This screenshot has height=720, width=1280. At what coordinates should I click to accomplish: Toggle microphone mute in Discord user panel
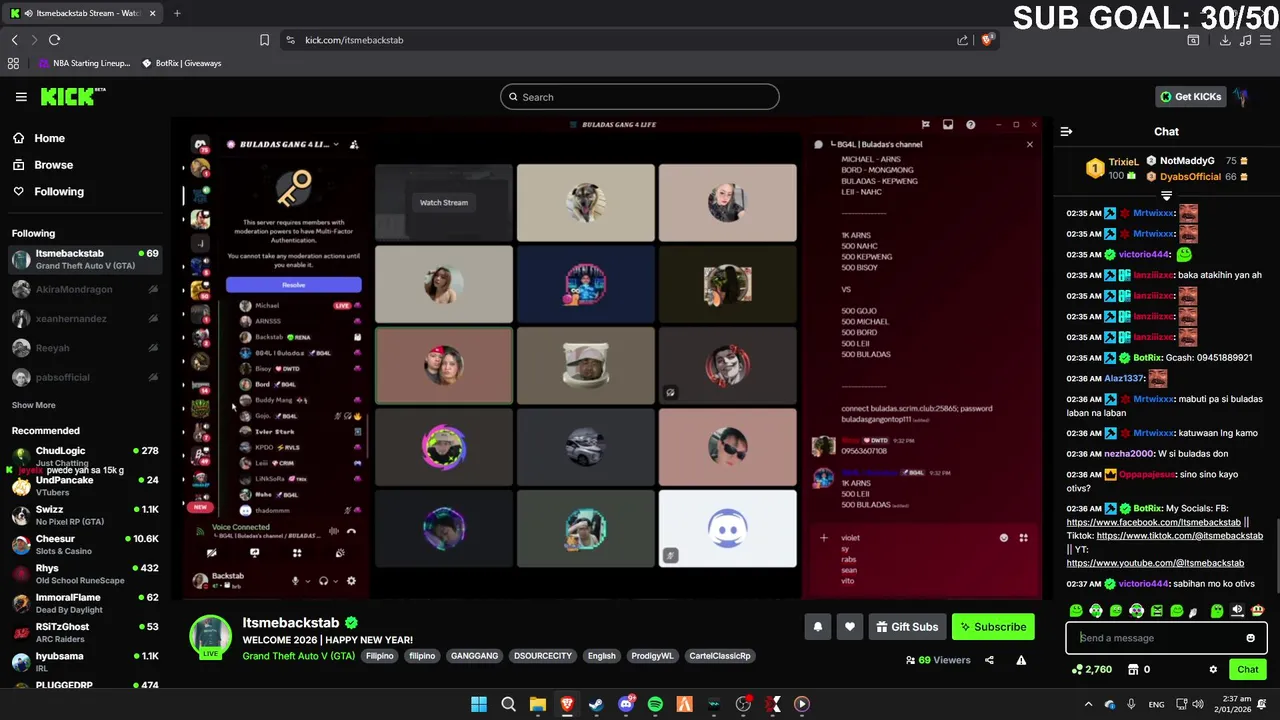coord(295,581)
